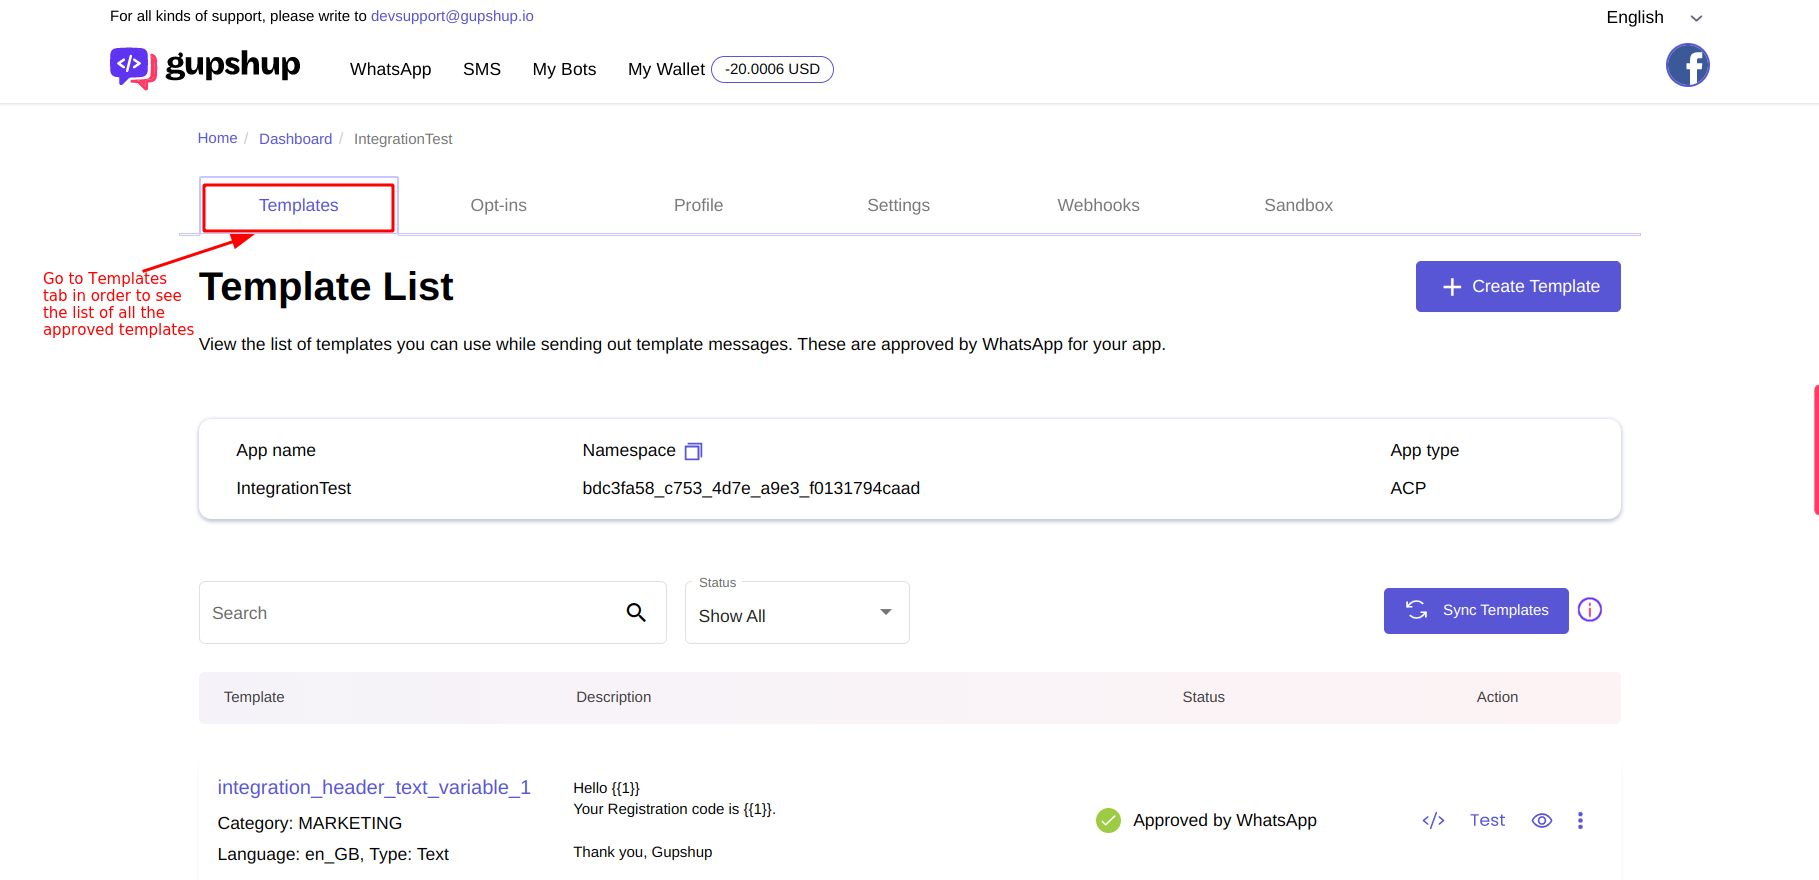This screenshot has height=880, width=1819.
Task: Go to Dashboard breadcrumb
Action: pos(295,139)
